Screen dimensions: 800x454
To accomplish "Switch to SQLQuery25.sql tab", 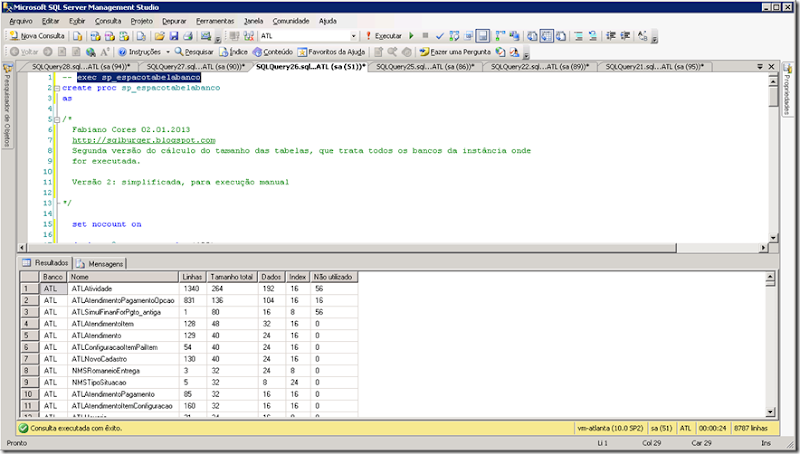I will point(425,66).
